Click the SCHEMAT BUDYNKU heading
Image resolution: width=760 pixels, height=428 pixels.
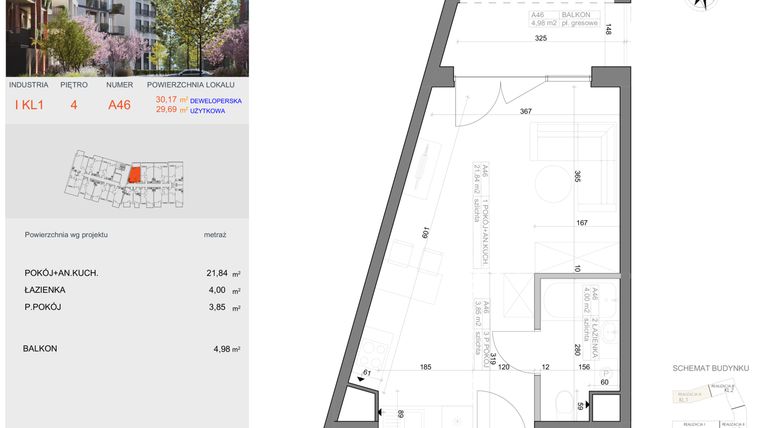711,369
